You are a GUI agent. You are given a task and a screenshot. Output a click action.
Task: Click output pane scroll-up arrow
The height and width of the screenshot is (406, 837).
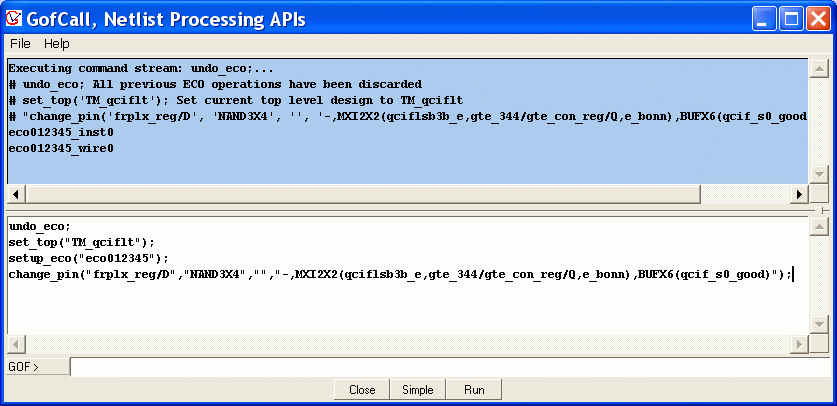click(819, 68)
